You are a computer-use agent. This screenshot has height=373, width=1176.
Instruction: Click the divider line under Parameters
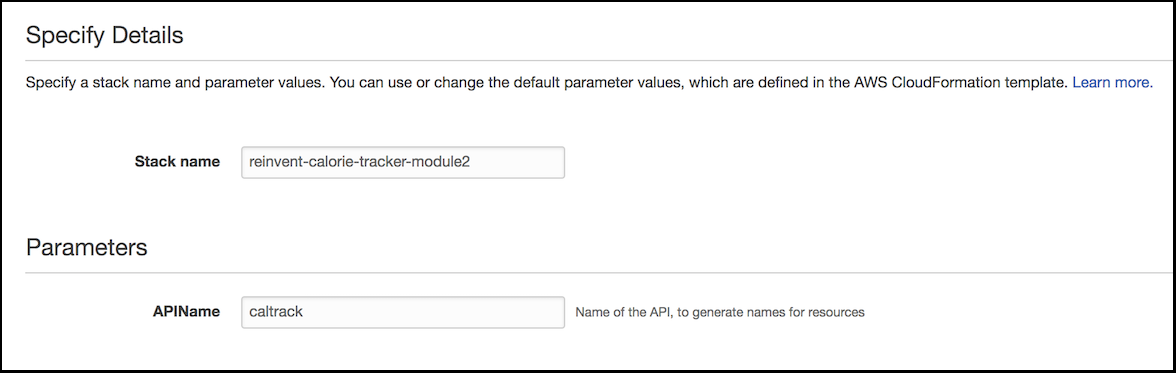click(600, 272)
